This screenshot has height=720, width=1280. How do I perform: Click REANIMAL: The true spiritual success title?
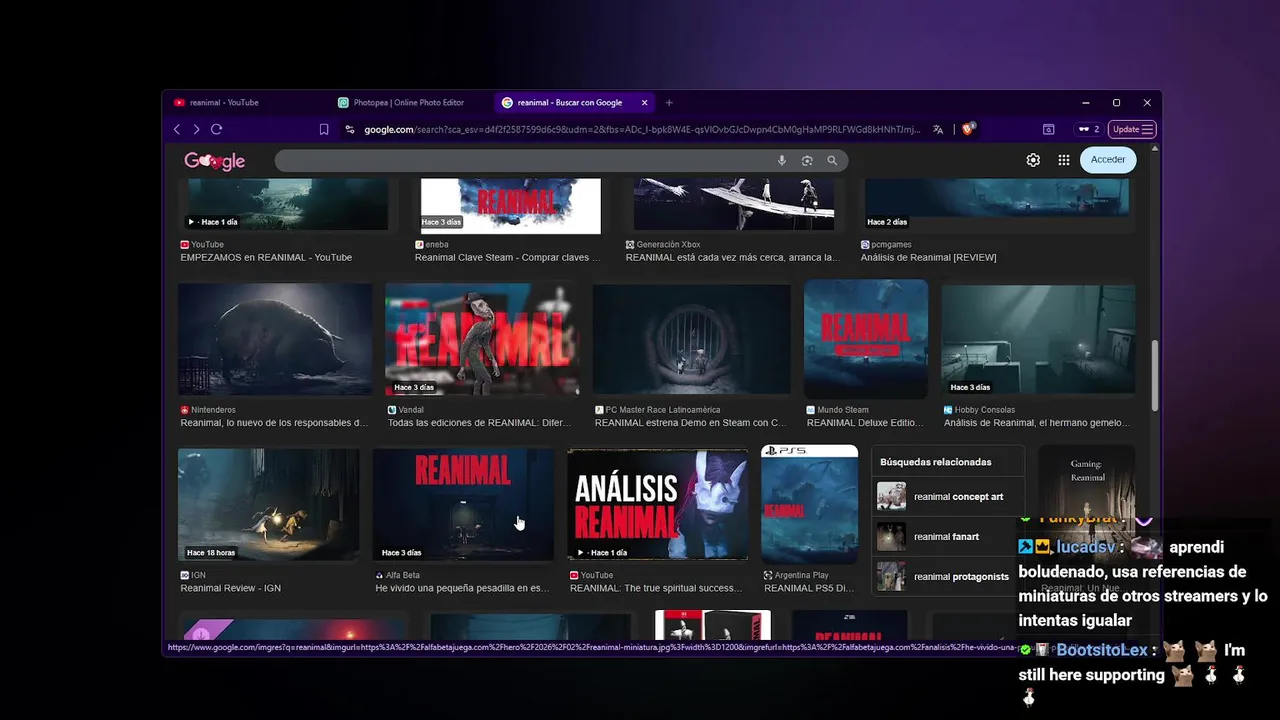pos(656,588)
